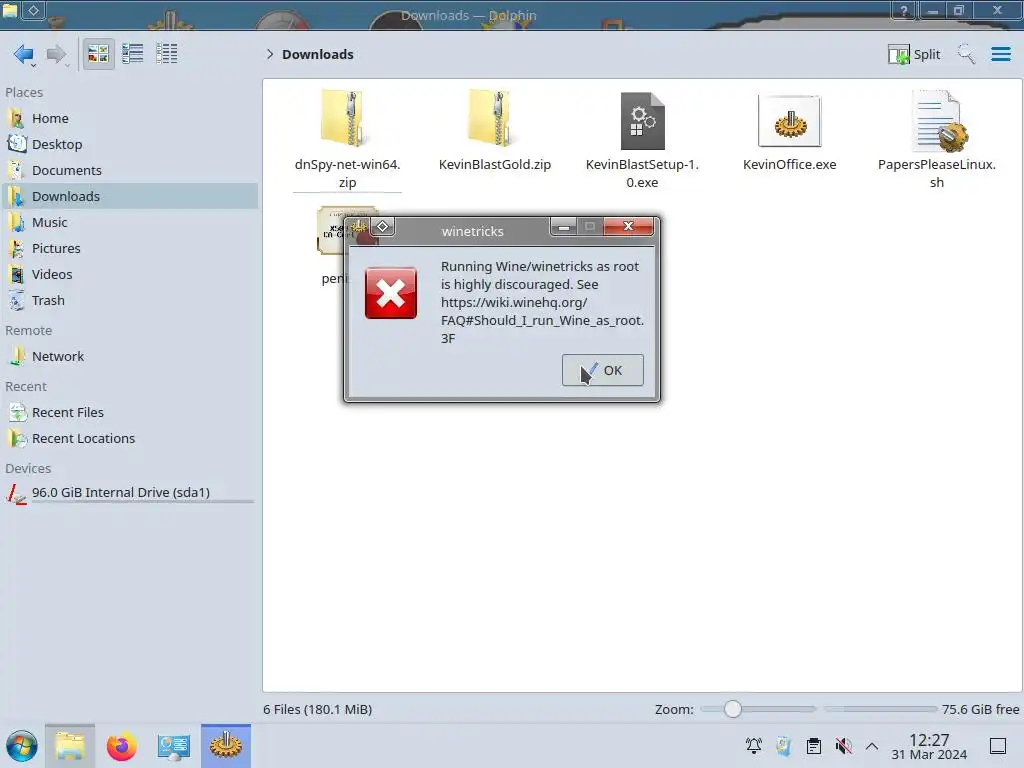The height and width of the screenshot is (768, 1024).
Task: Open Music in Places panel
Action: pos(131,223)
